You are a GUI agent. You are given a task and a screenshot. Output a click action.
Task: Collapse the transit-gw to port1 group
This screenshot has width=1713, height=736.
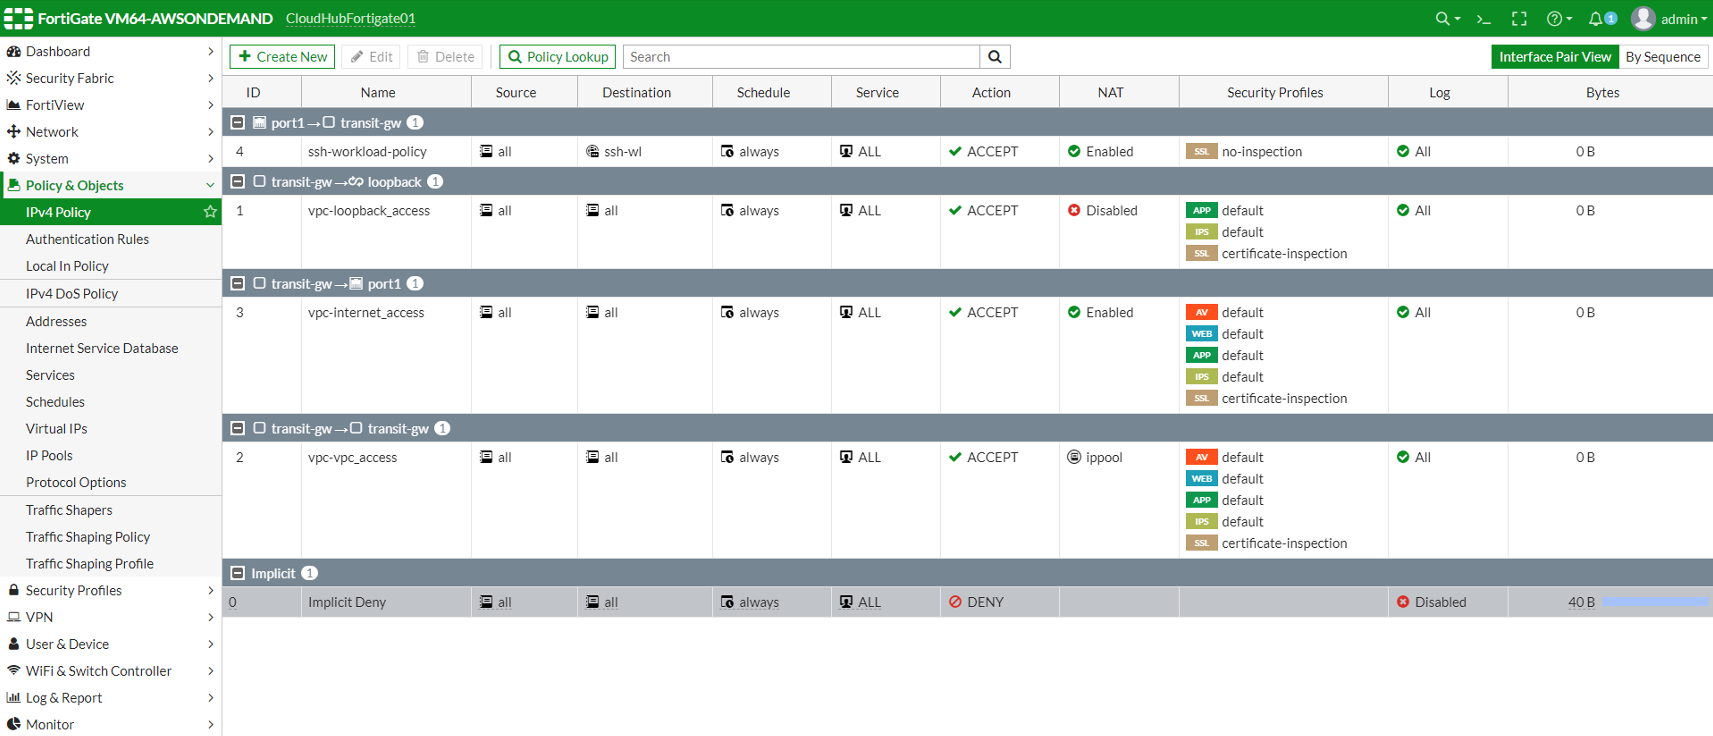click(237, 283)
